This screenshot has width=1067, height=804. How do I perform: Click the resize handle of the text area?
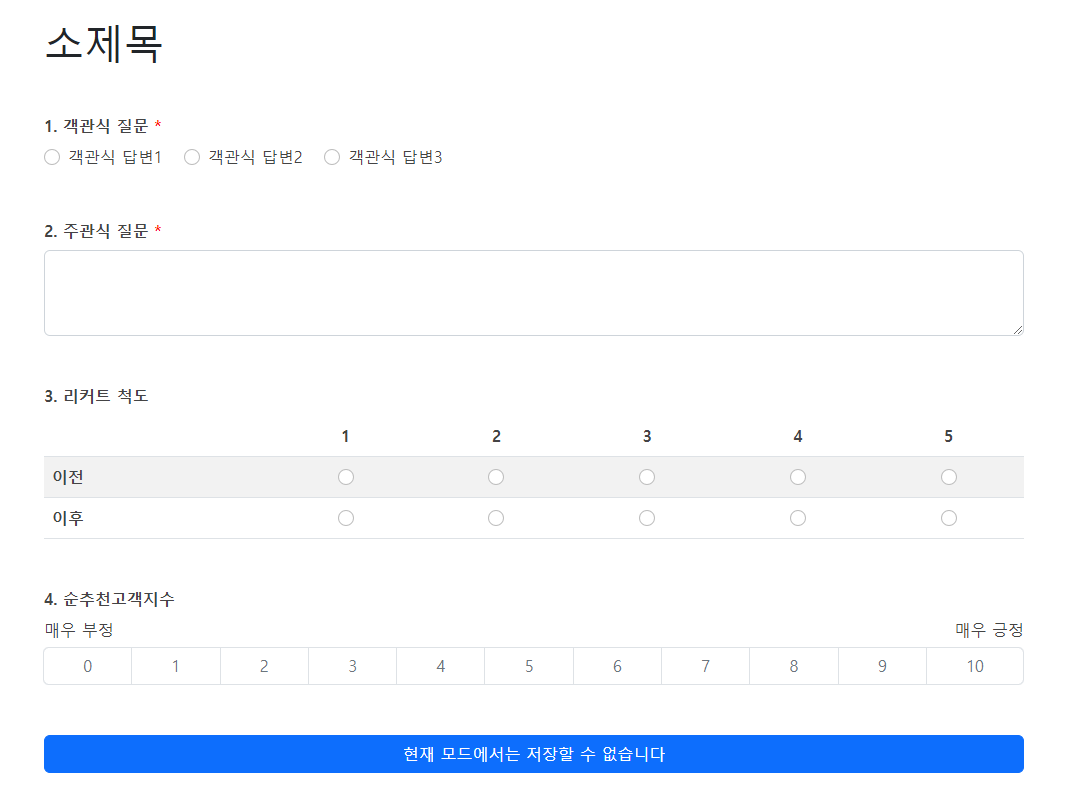pyautogui.click(x=1017, y=330)
